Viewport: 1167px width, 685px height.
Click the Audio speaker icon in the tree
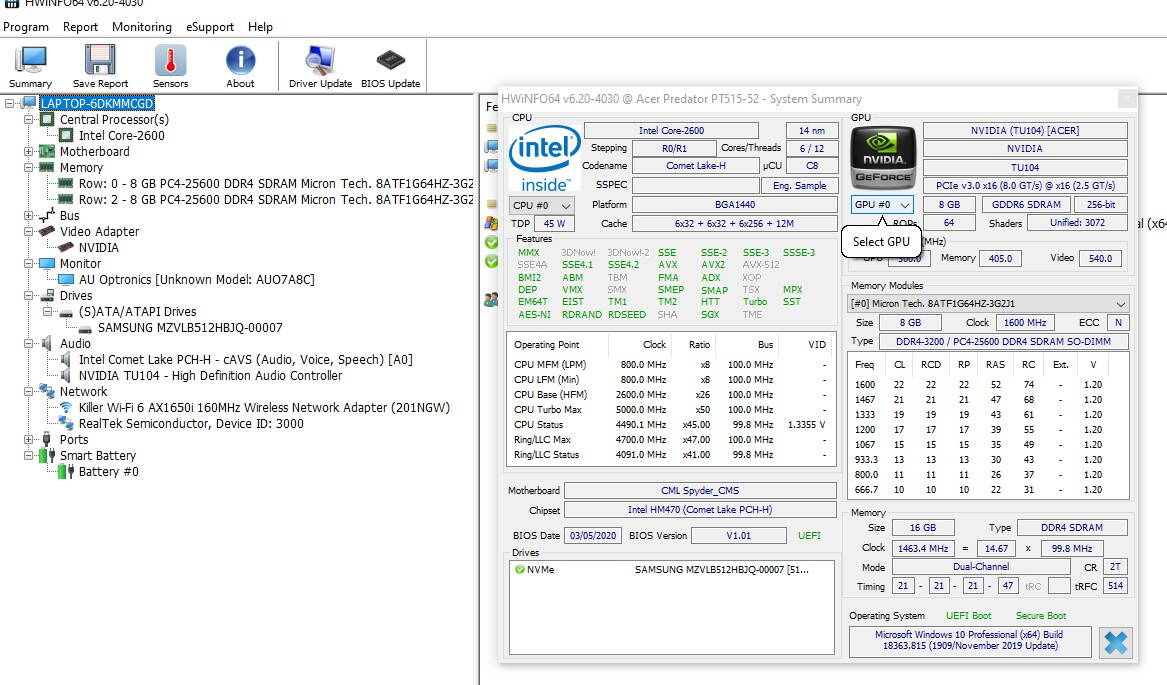coord(48,343)
